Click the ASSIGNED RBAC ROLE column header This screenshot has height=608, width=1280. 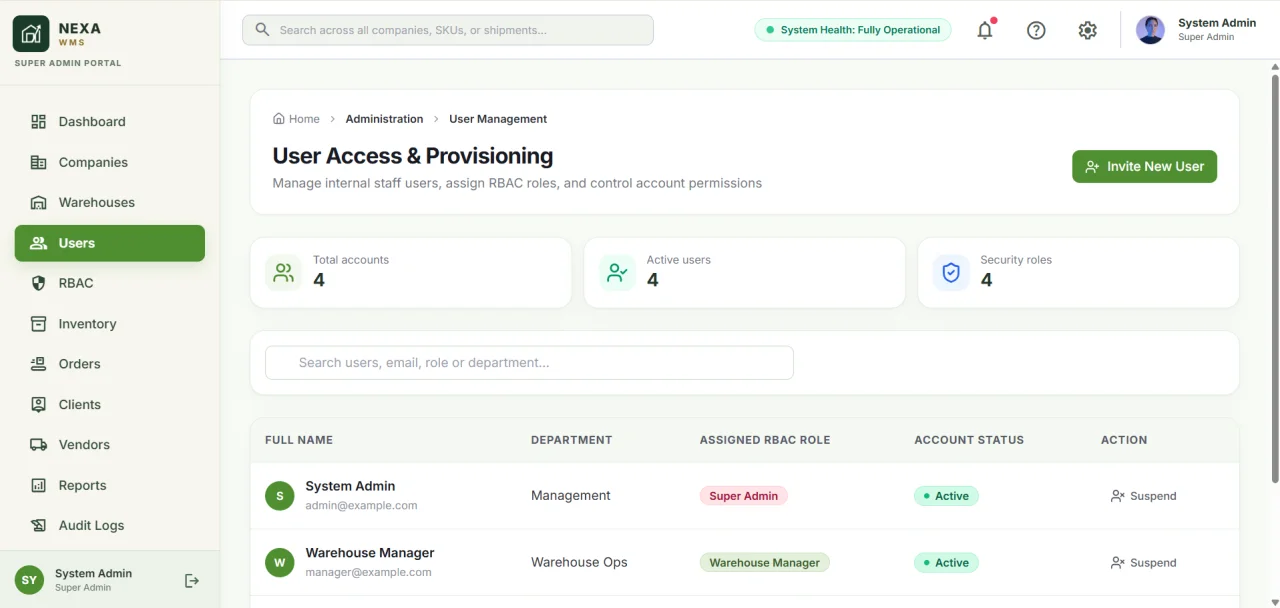coord(765,440)
